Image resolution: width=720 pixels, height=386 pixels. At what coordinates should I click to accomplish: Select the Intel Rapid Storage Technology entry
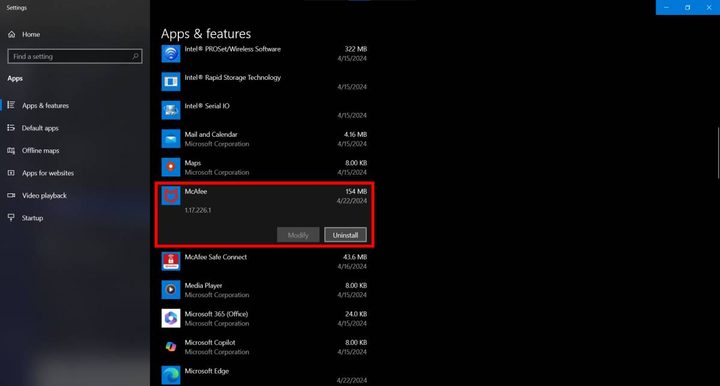264,82
